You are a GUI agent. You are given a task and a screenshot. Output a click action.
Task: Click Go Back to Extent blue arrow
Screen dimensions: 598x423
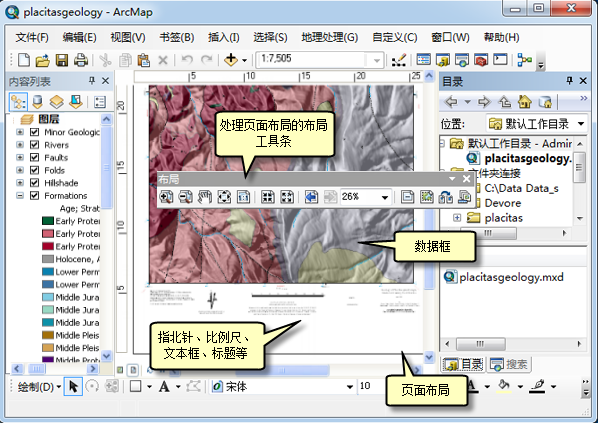311,197
